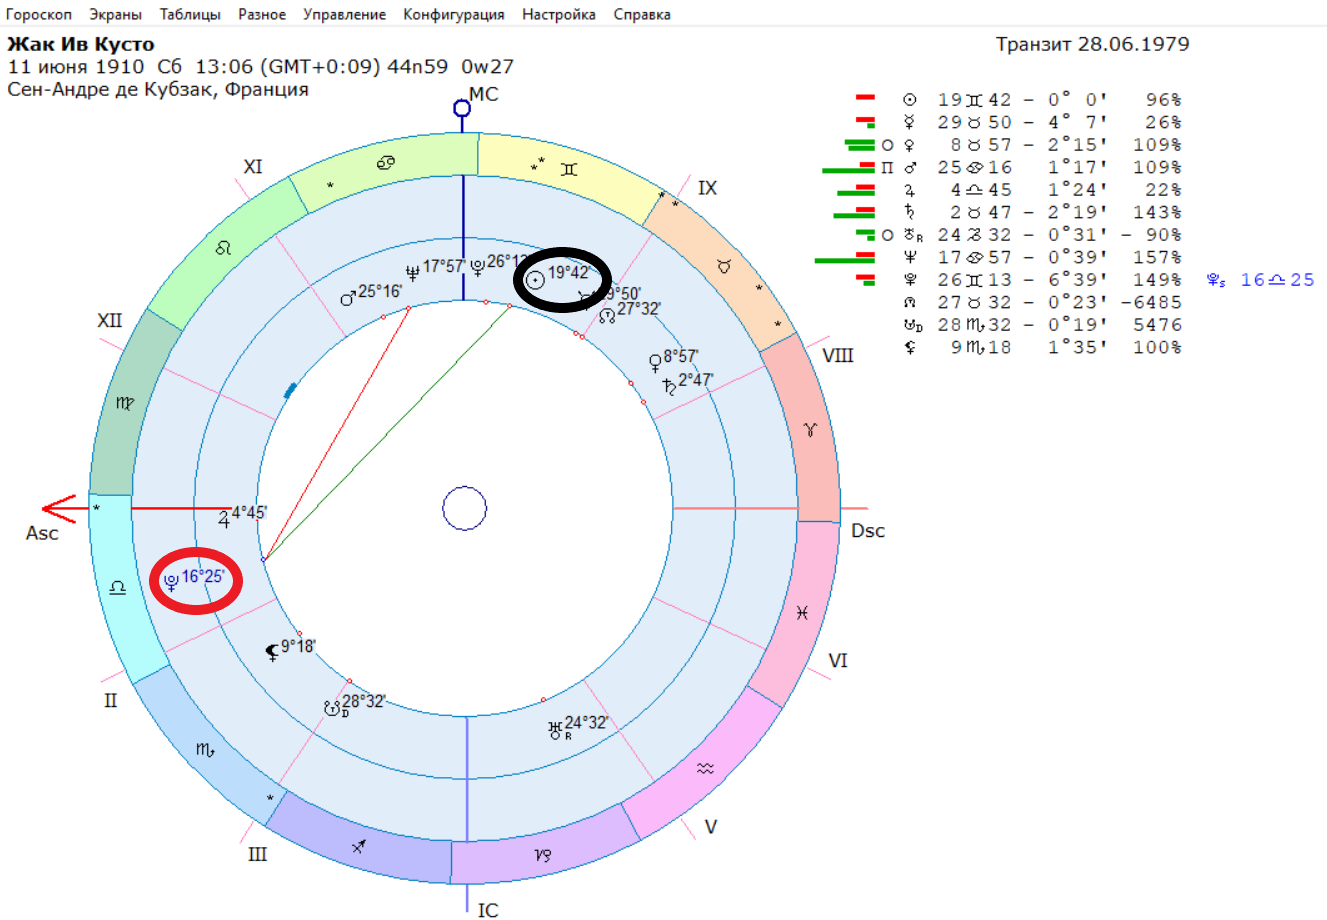Image resolution: width=1327 pixels, height=920 pixels.
Task: Open the Конфигурация menu
Action: (x=454, y=14)
